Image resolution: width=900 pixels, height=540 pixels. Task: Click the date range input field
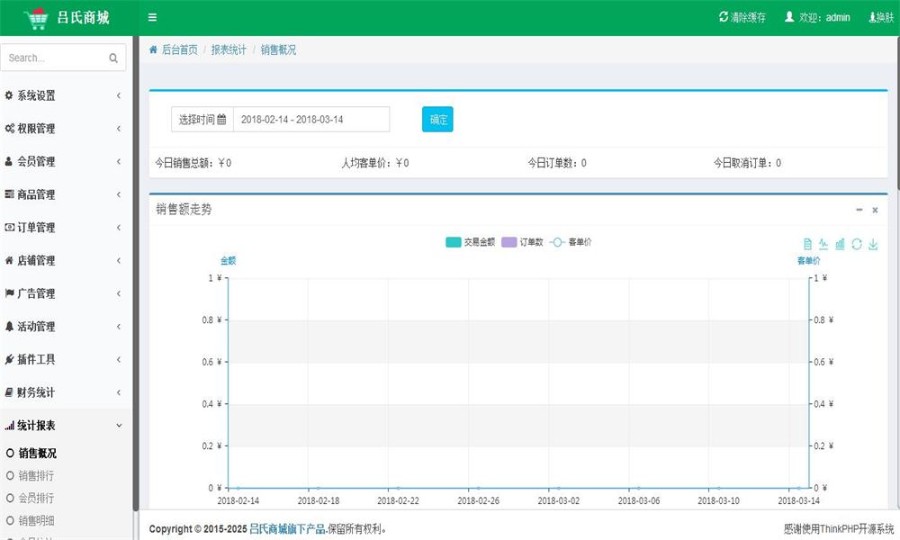[311, 119]
